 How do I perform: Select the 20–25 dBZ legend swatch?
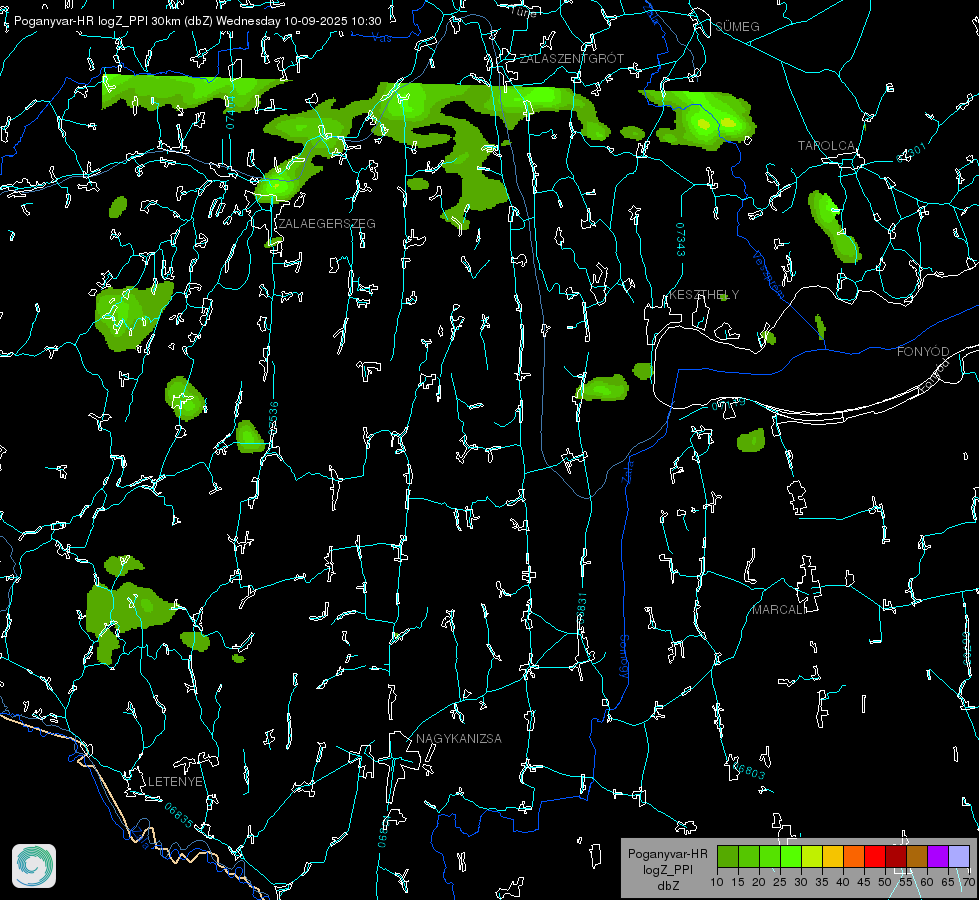pos(770,856)
